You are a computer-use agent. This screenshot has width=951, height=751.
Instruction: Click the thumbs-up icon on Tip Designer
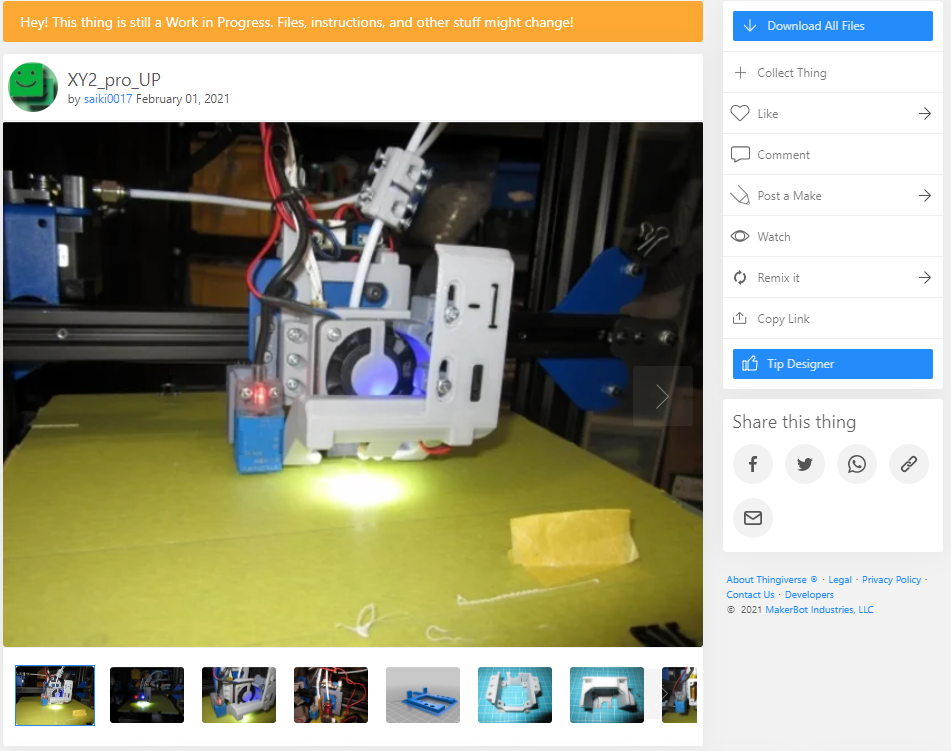tap(750, 363)
